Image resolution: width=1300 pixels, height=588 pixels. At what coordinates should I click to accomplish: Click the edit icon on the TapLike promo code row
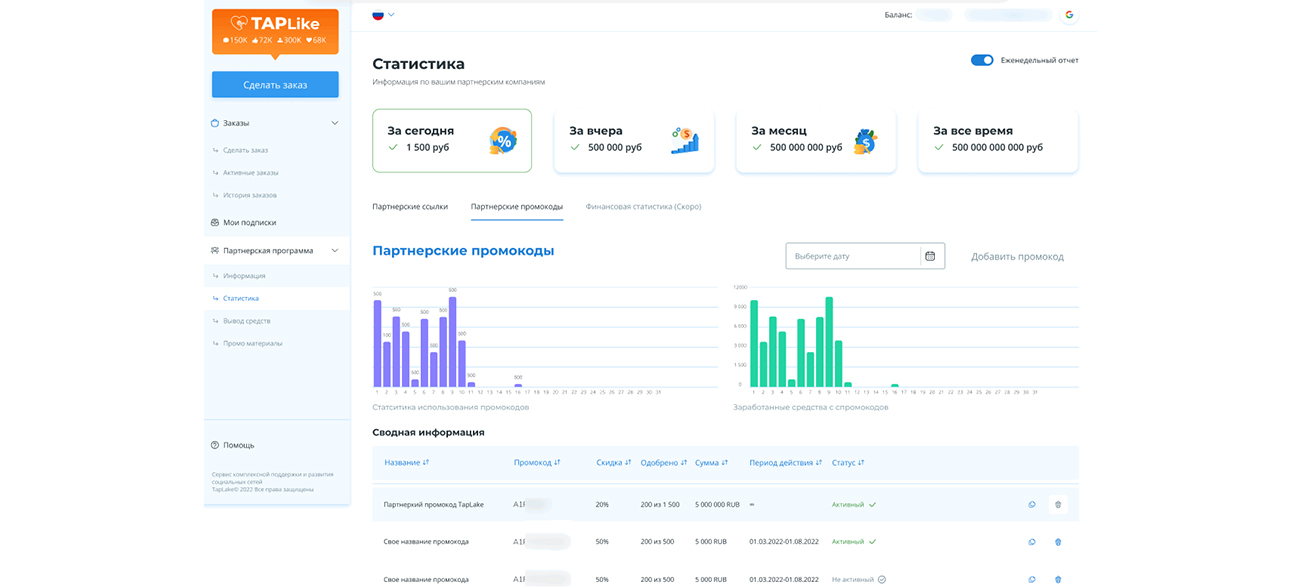coord(1031,505)
